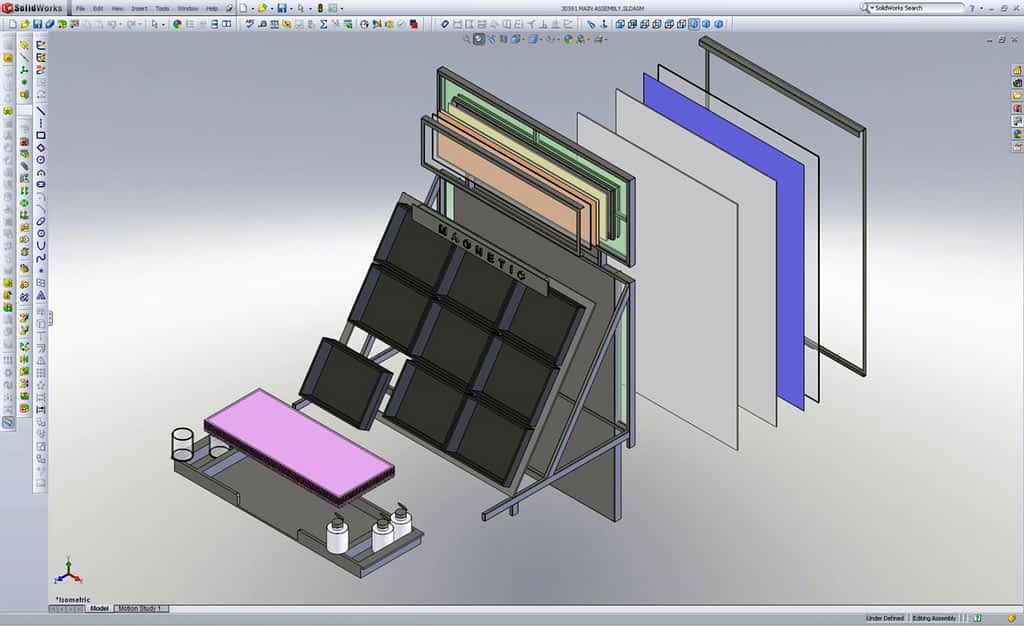The width and height of the screenshot is (1024, 626).
Task: Toggle the Section View button
Action: coord(504,39)
